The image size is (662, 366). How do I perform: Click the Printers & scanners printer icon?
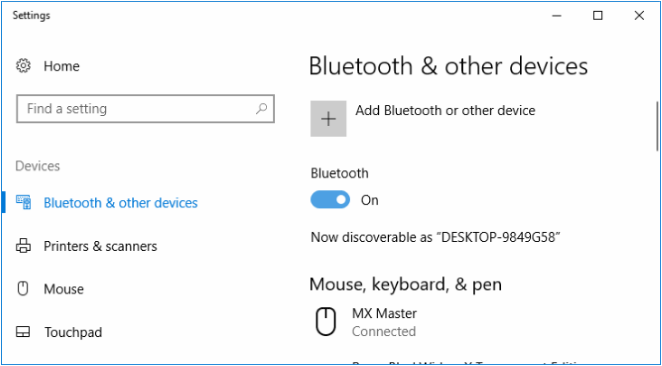[23, 246]
